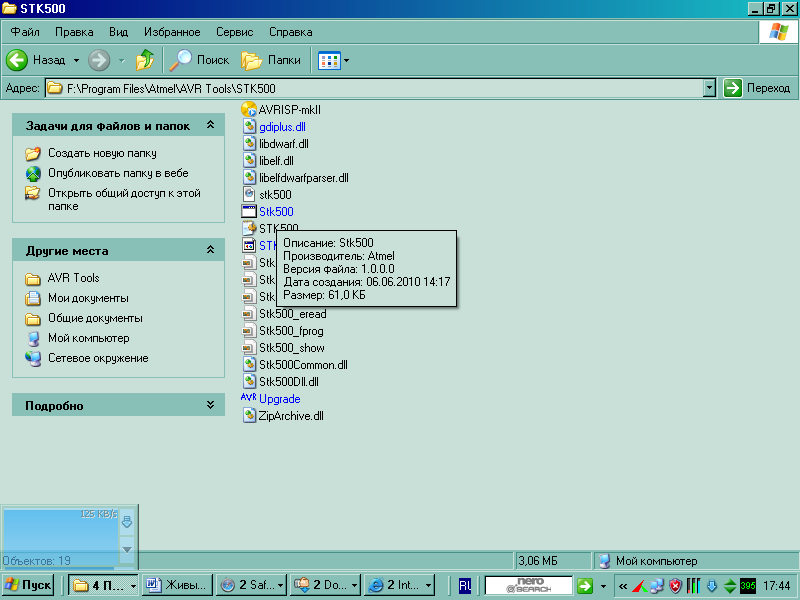Viewport: 800px width, 600px height.
Task: Select Stk500Common.dll file
Action: coord(303,365)
